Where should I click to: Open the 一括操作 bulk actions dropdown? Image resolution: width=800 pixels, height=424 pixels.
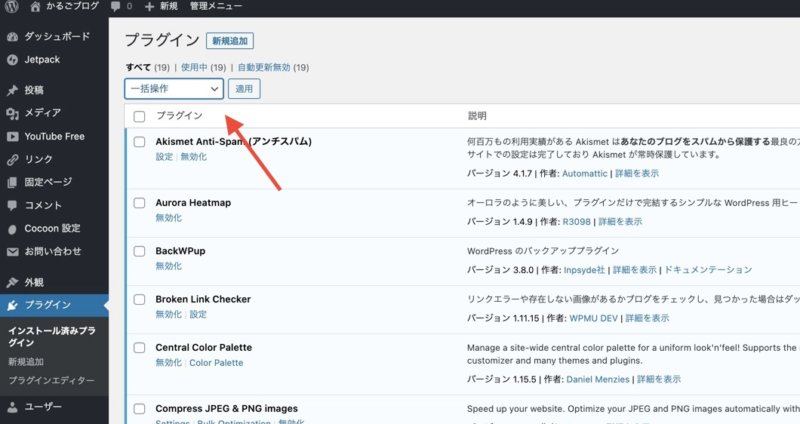[x=174, y=89]
